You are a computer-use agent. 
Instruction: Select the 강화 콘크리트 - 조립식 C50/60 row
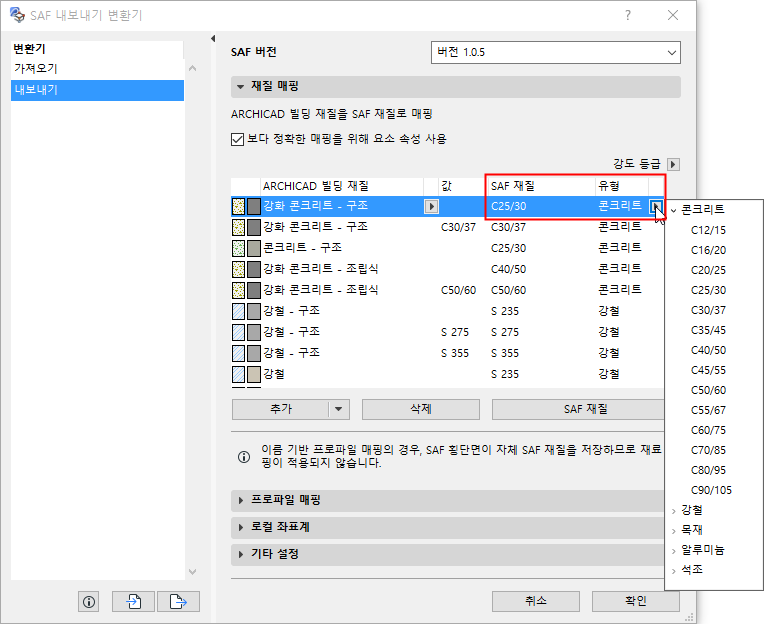tap(447, 290)
